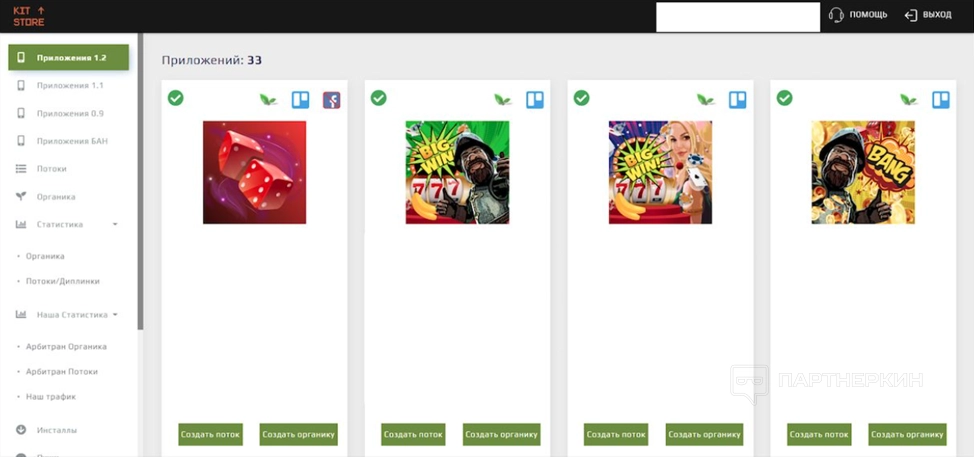Collapse Наша Статистика dropdown arrow

(115, 314)
